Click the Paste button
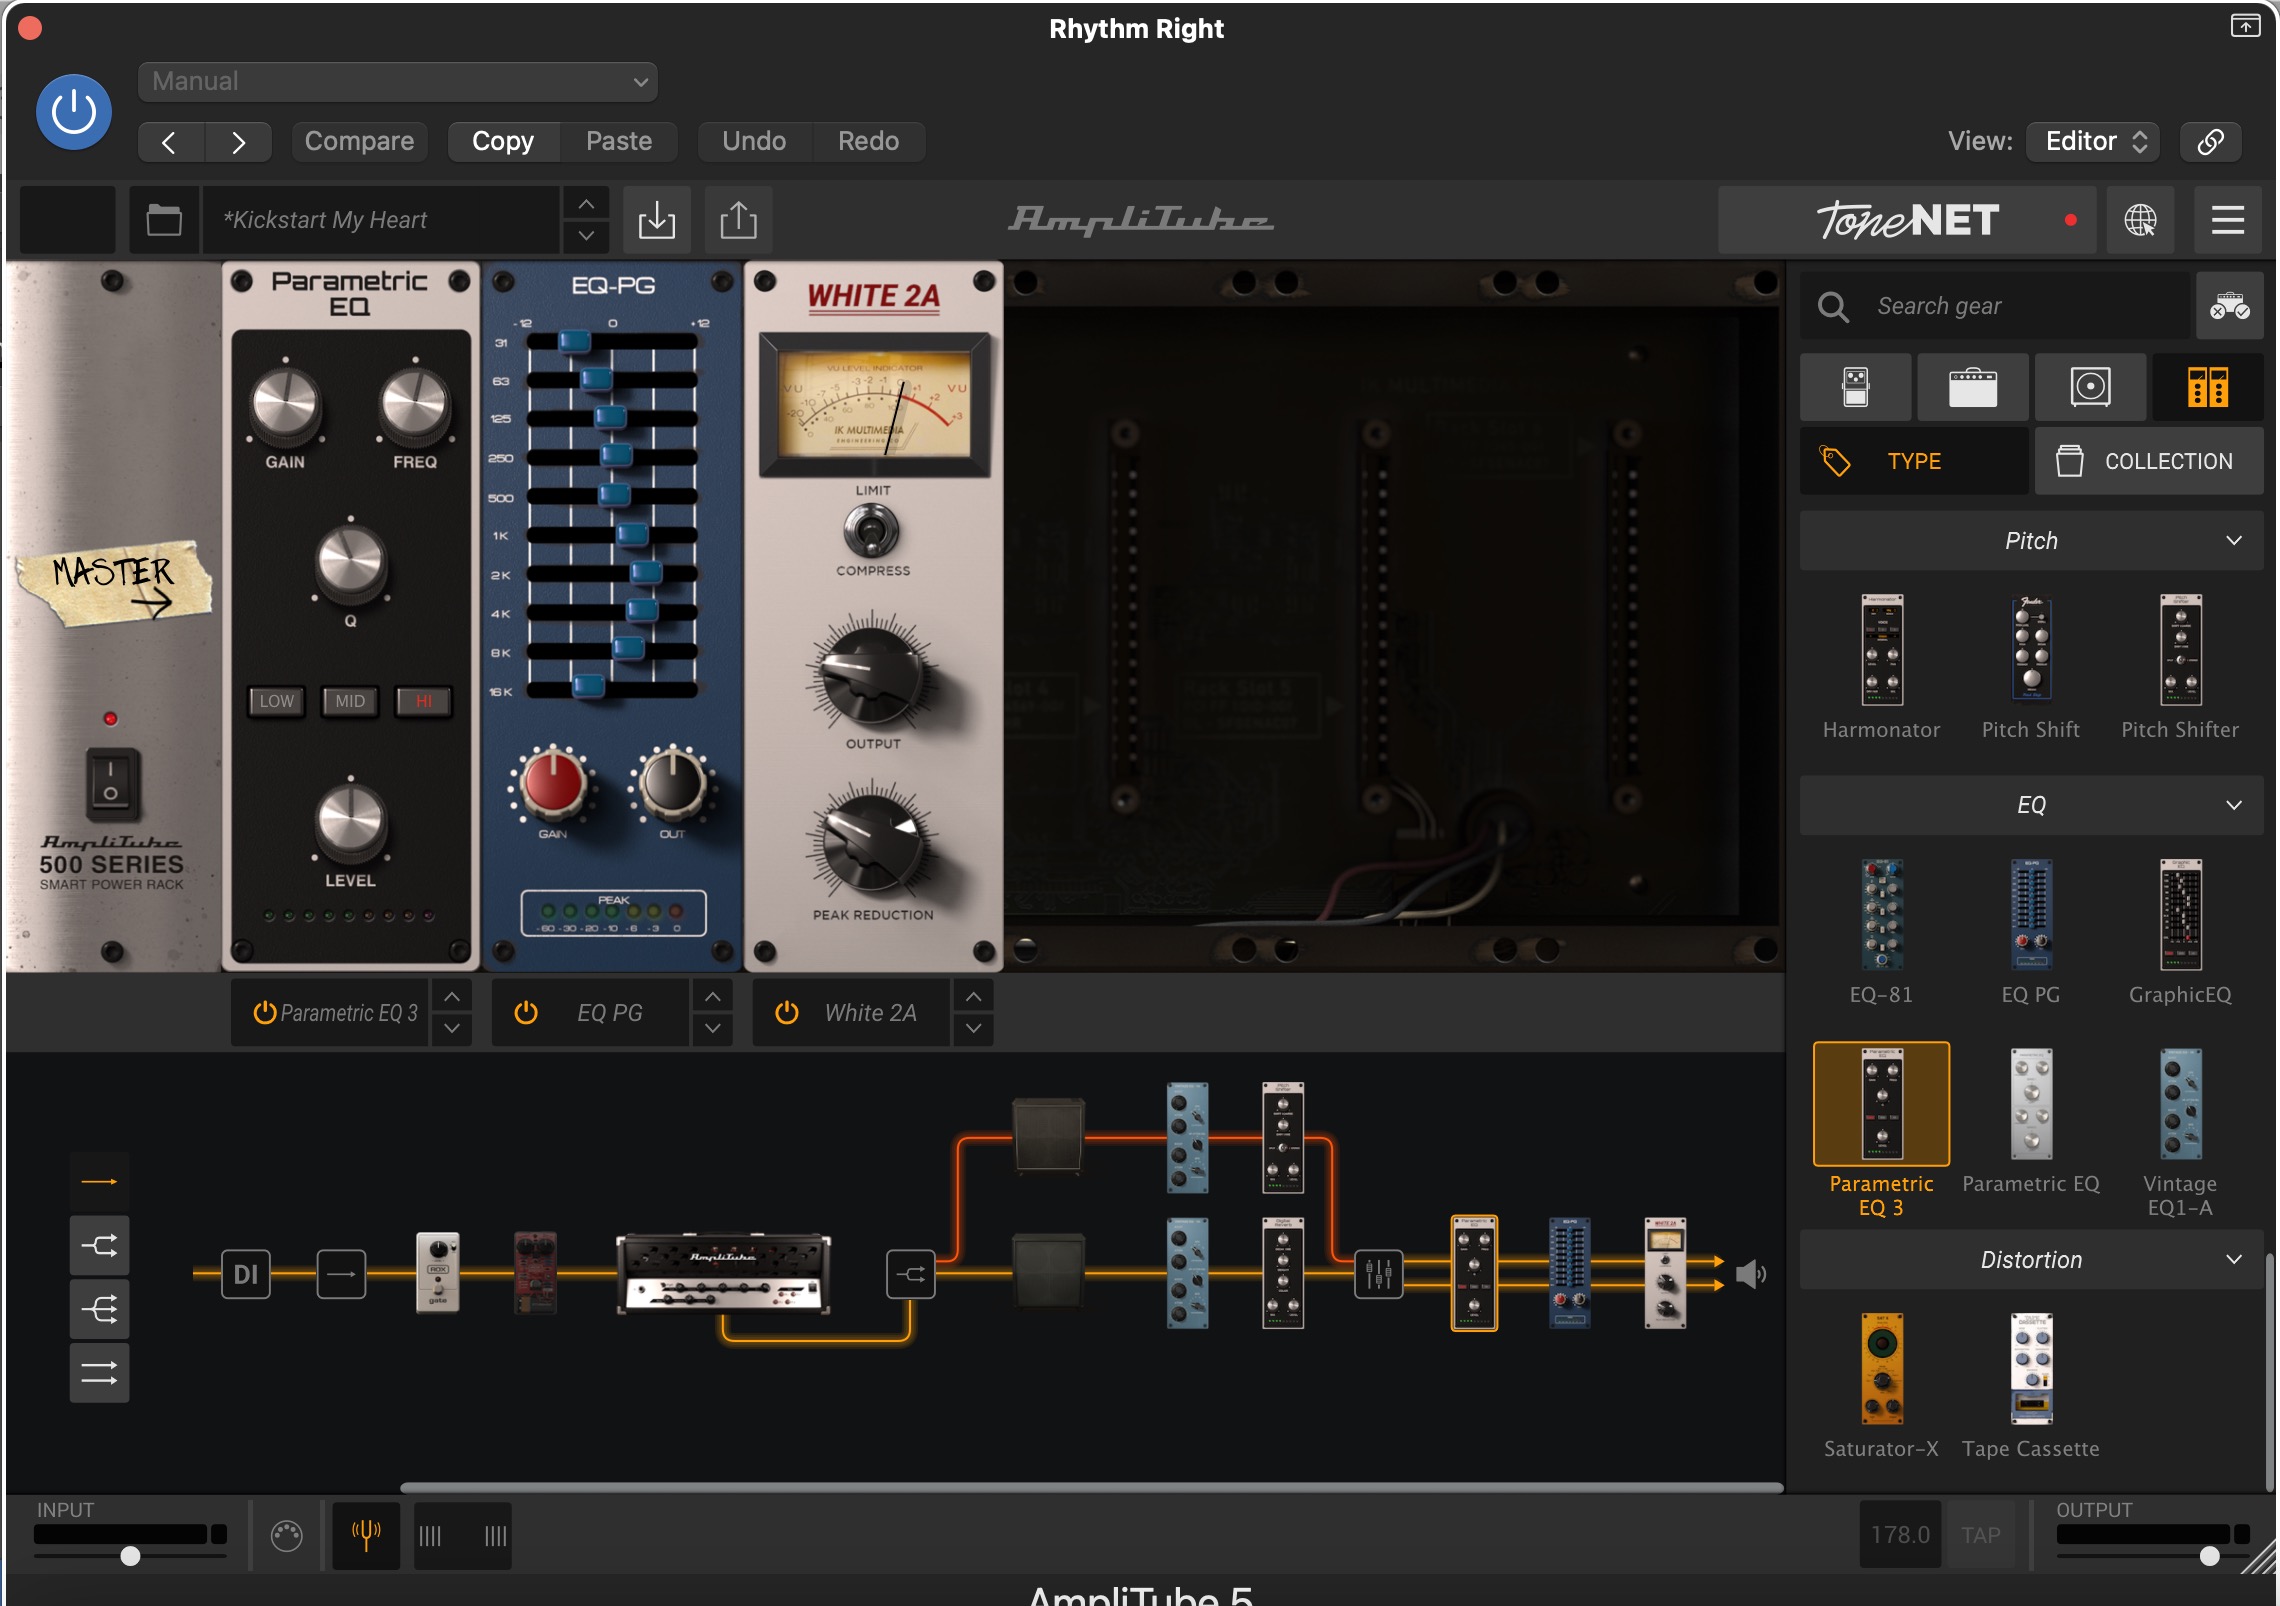 pyautogui.click(x=619, y=141)
